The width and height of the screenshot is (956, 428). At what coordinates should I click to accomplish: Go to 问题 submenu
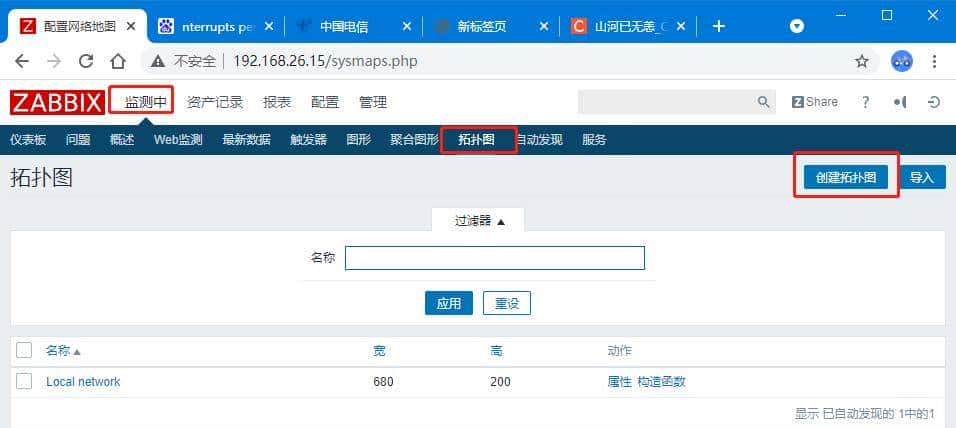[78, 140]
